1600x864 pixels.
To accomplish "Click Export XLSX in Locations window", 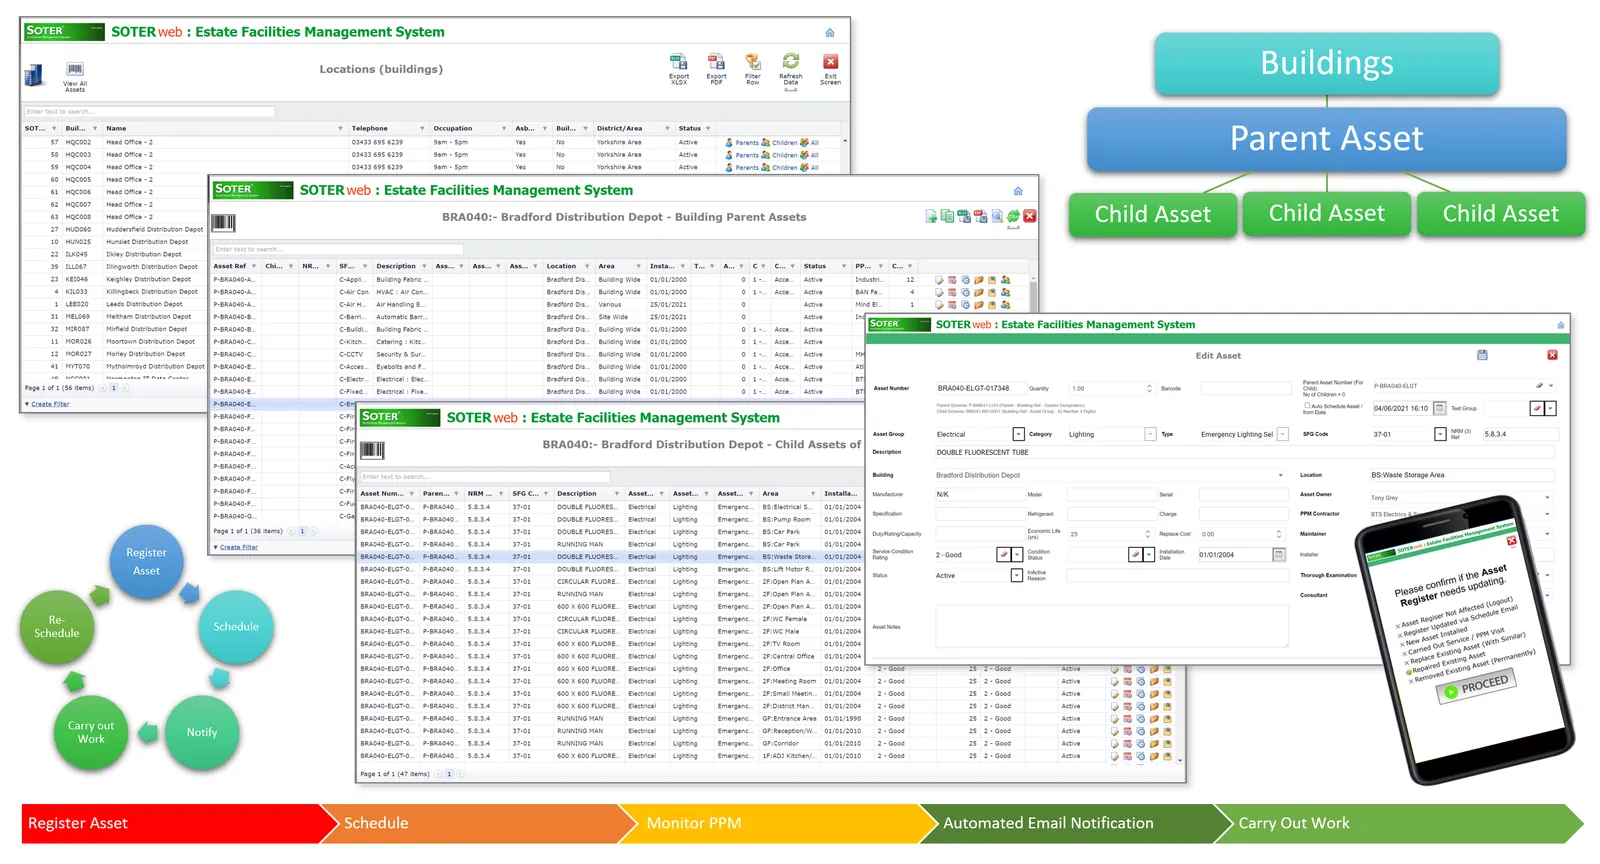I will point(679,68).
